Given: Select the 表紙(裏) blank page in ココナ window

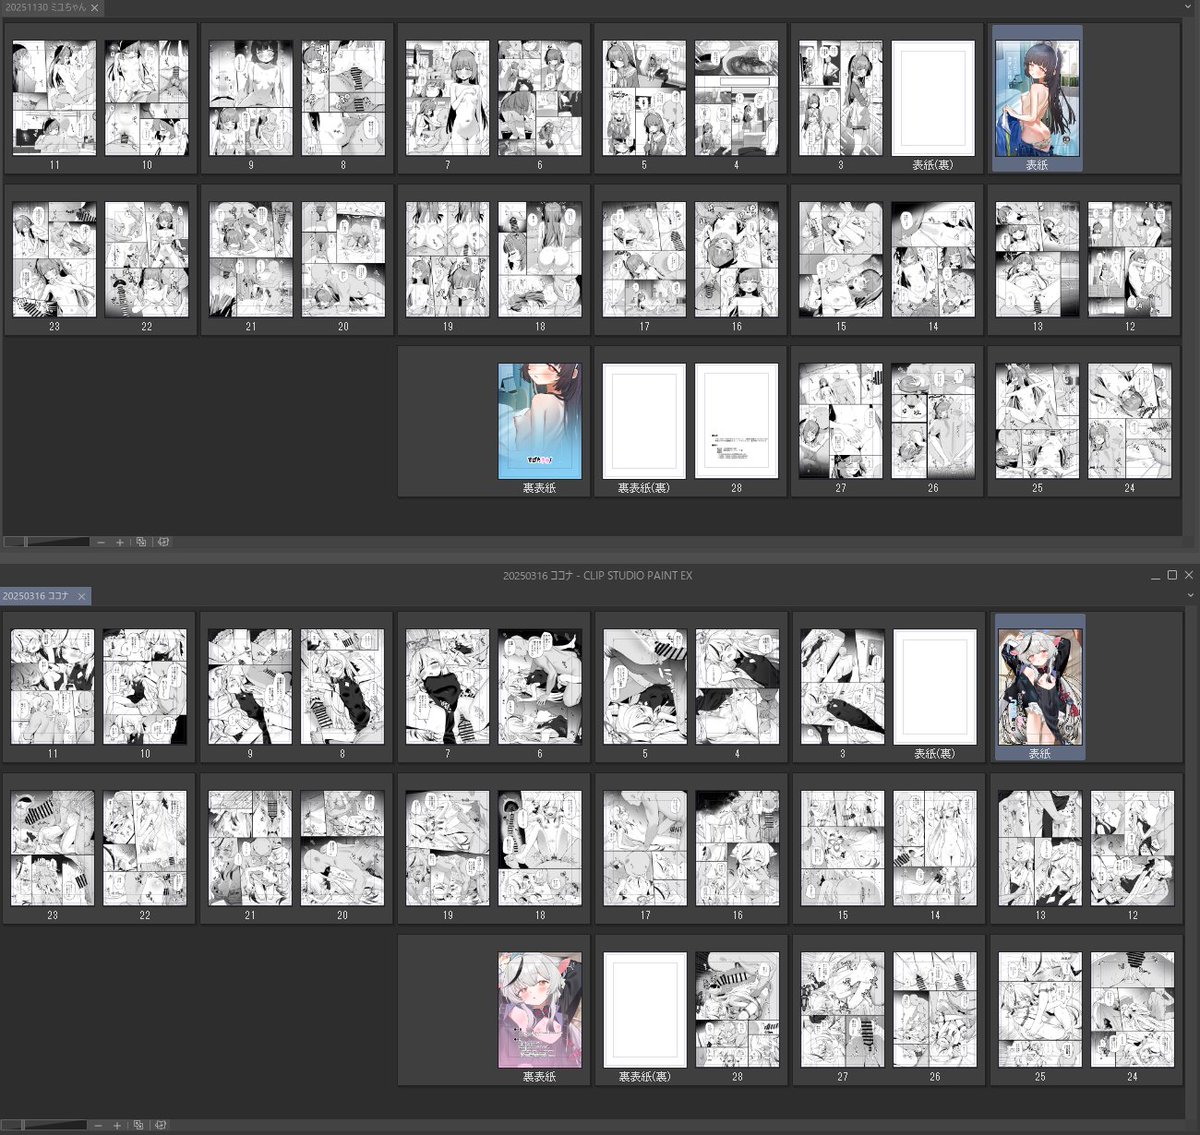Looking at the screenshot, I should click(935, 687).
